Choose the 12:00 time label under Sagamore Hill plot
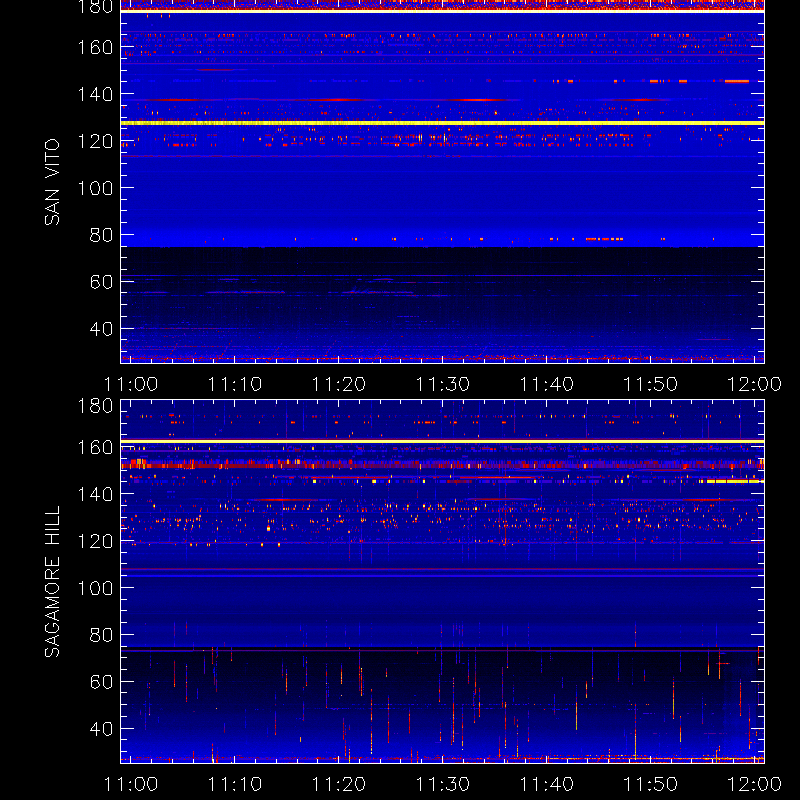This screenshot has height=800, width=800. 755,784
